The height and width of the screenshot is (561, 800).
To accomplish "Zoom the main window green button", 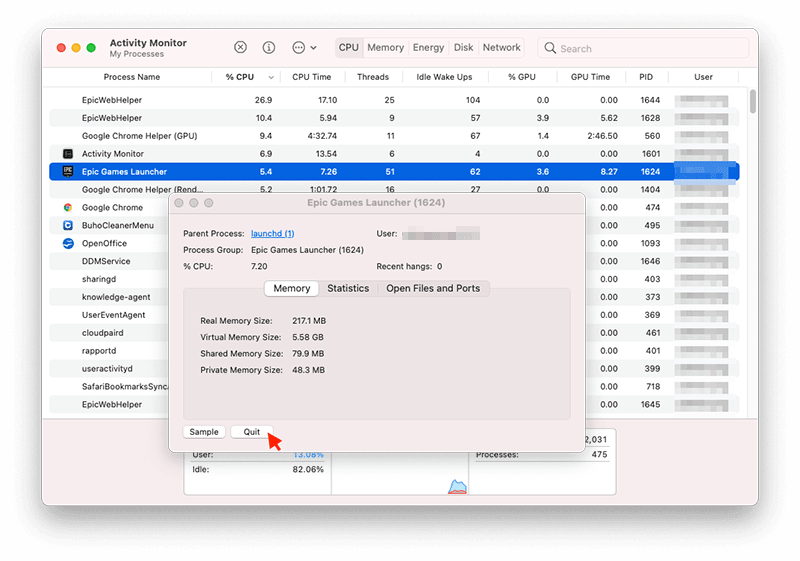I will click(91, 47).
